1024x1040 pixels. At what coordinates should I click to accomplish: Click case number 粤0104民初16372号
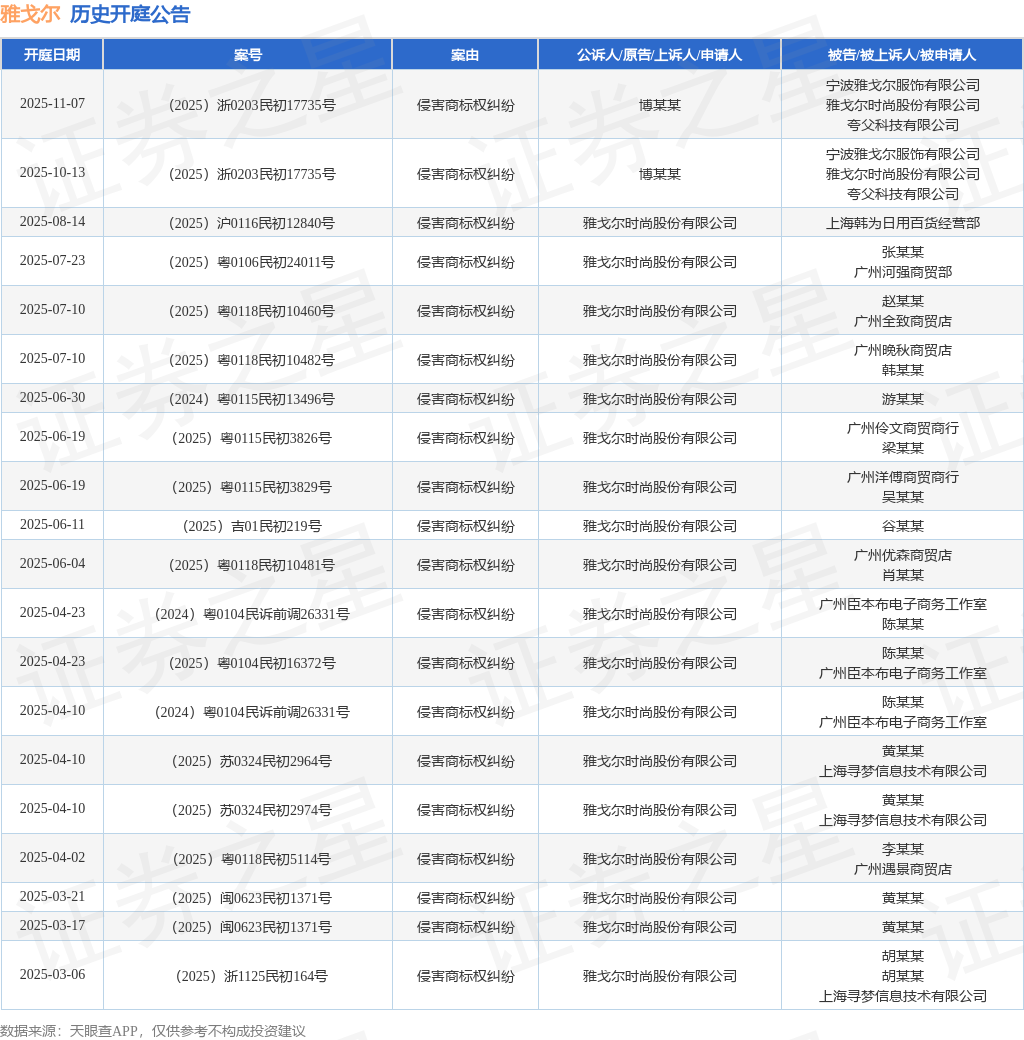(252, 663)
